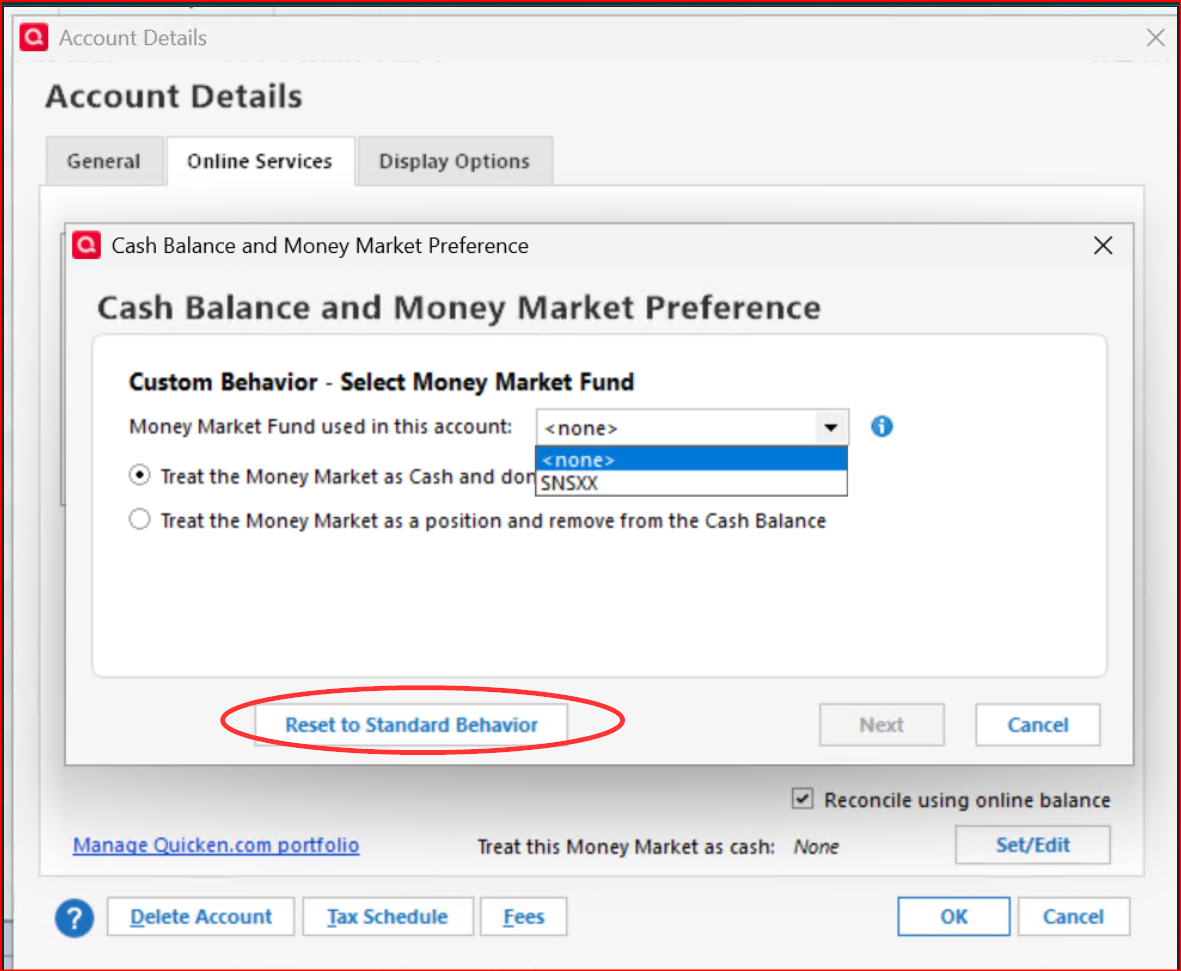1181x971 pixels.
Task: Click the Quicken logo in the Cash Balance dialog title bar
Action: [87, 245]
